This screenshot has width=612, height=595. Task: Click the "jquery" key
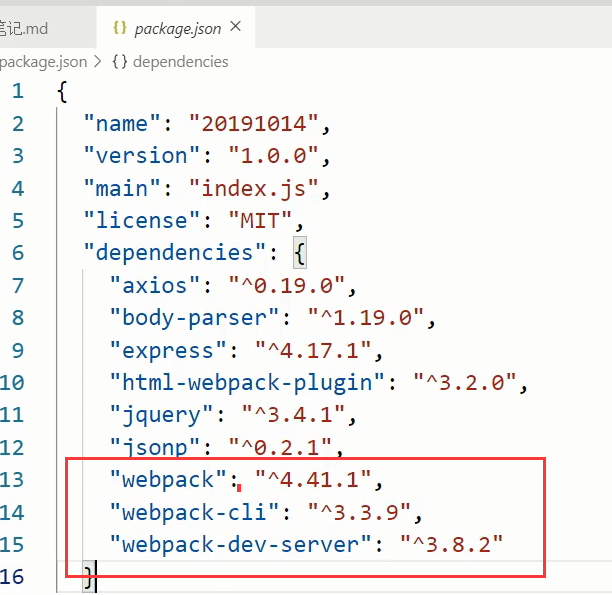coord(161,414)
